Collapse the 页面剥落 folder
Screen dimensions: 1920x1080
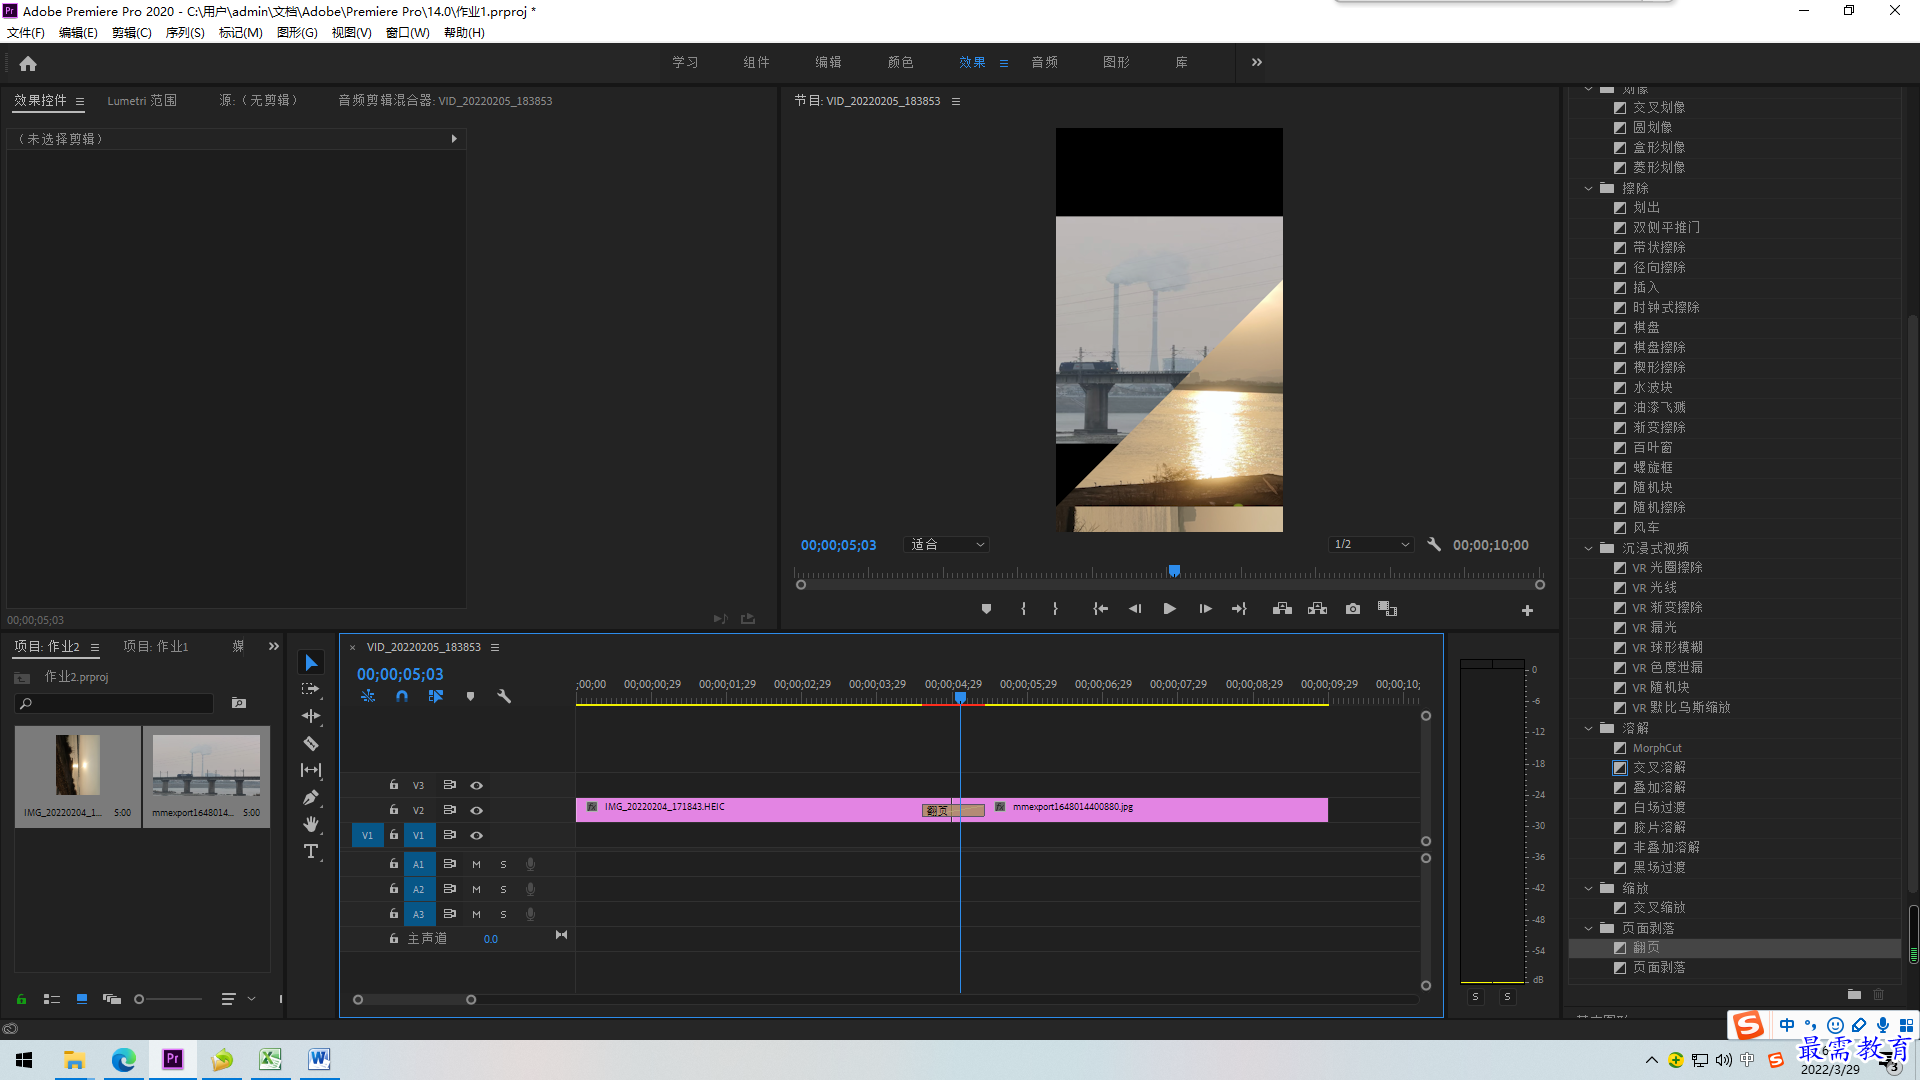click(x=1588, y=928)
